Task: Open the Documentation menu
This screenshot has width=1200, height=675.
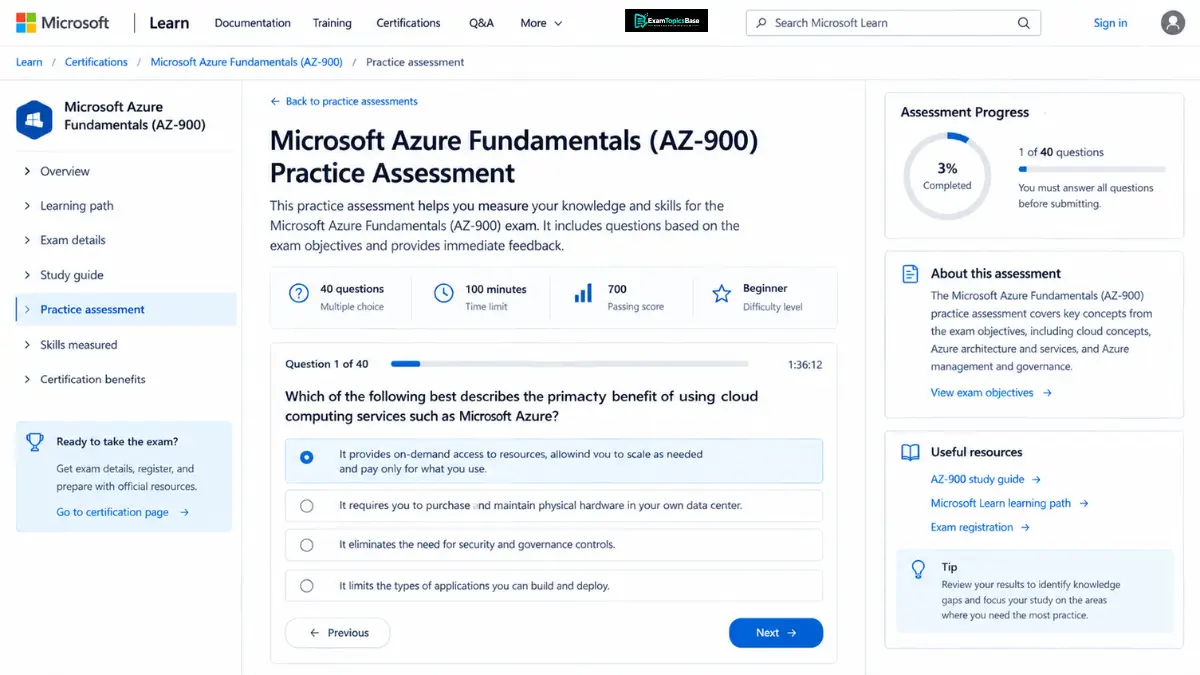Action: click(x=253, y=23)
